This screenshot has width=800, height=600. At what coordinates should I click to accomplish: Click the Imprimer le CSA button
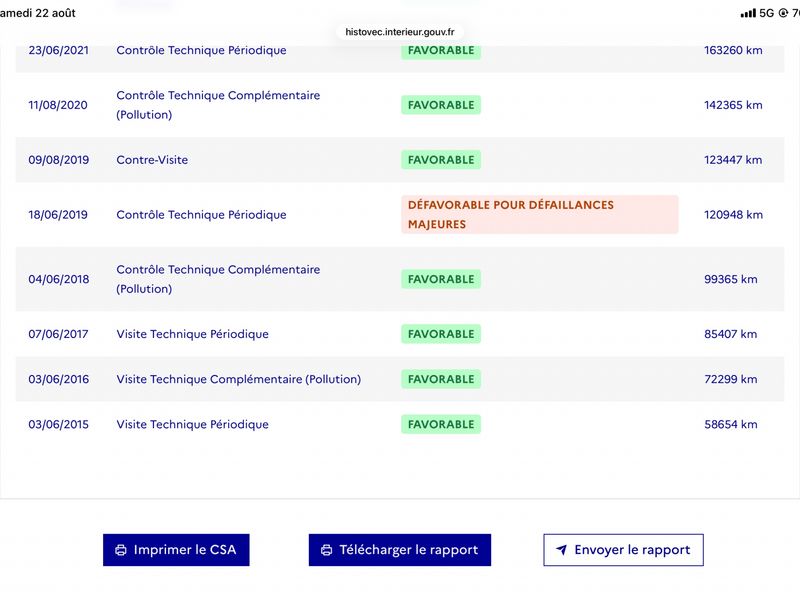(176, 550)
